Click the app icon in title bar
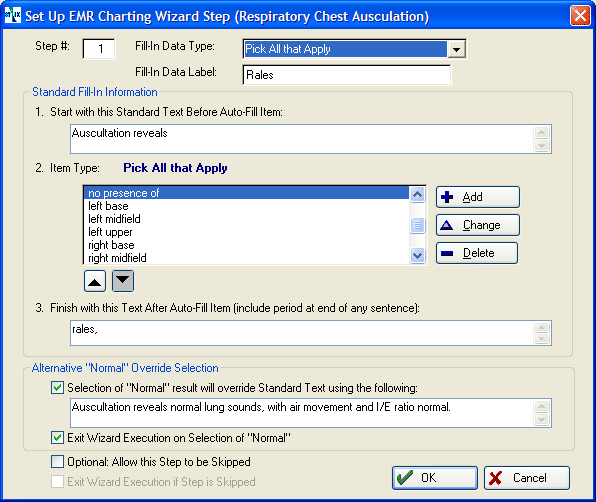 13,16
